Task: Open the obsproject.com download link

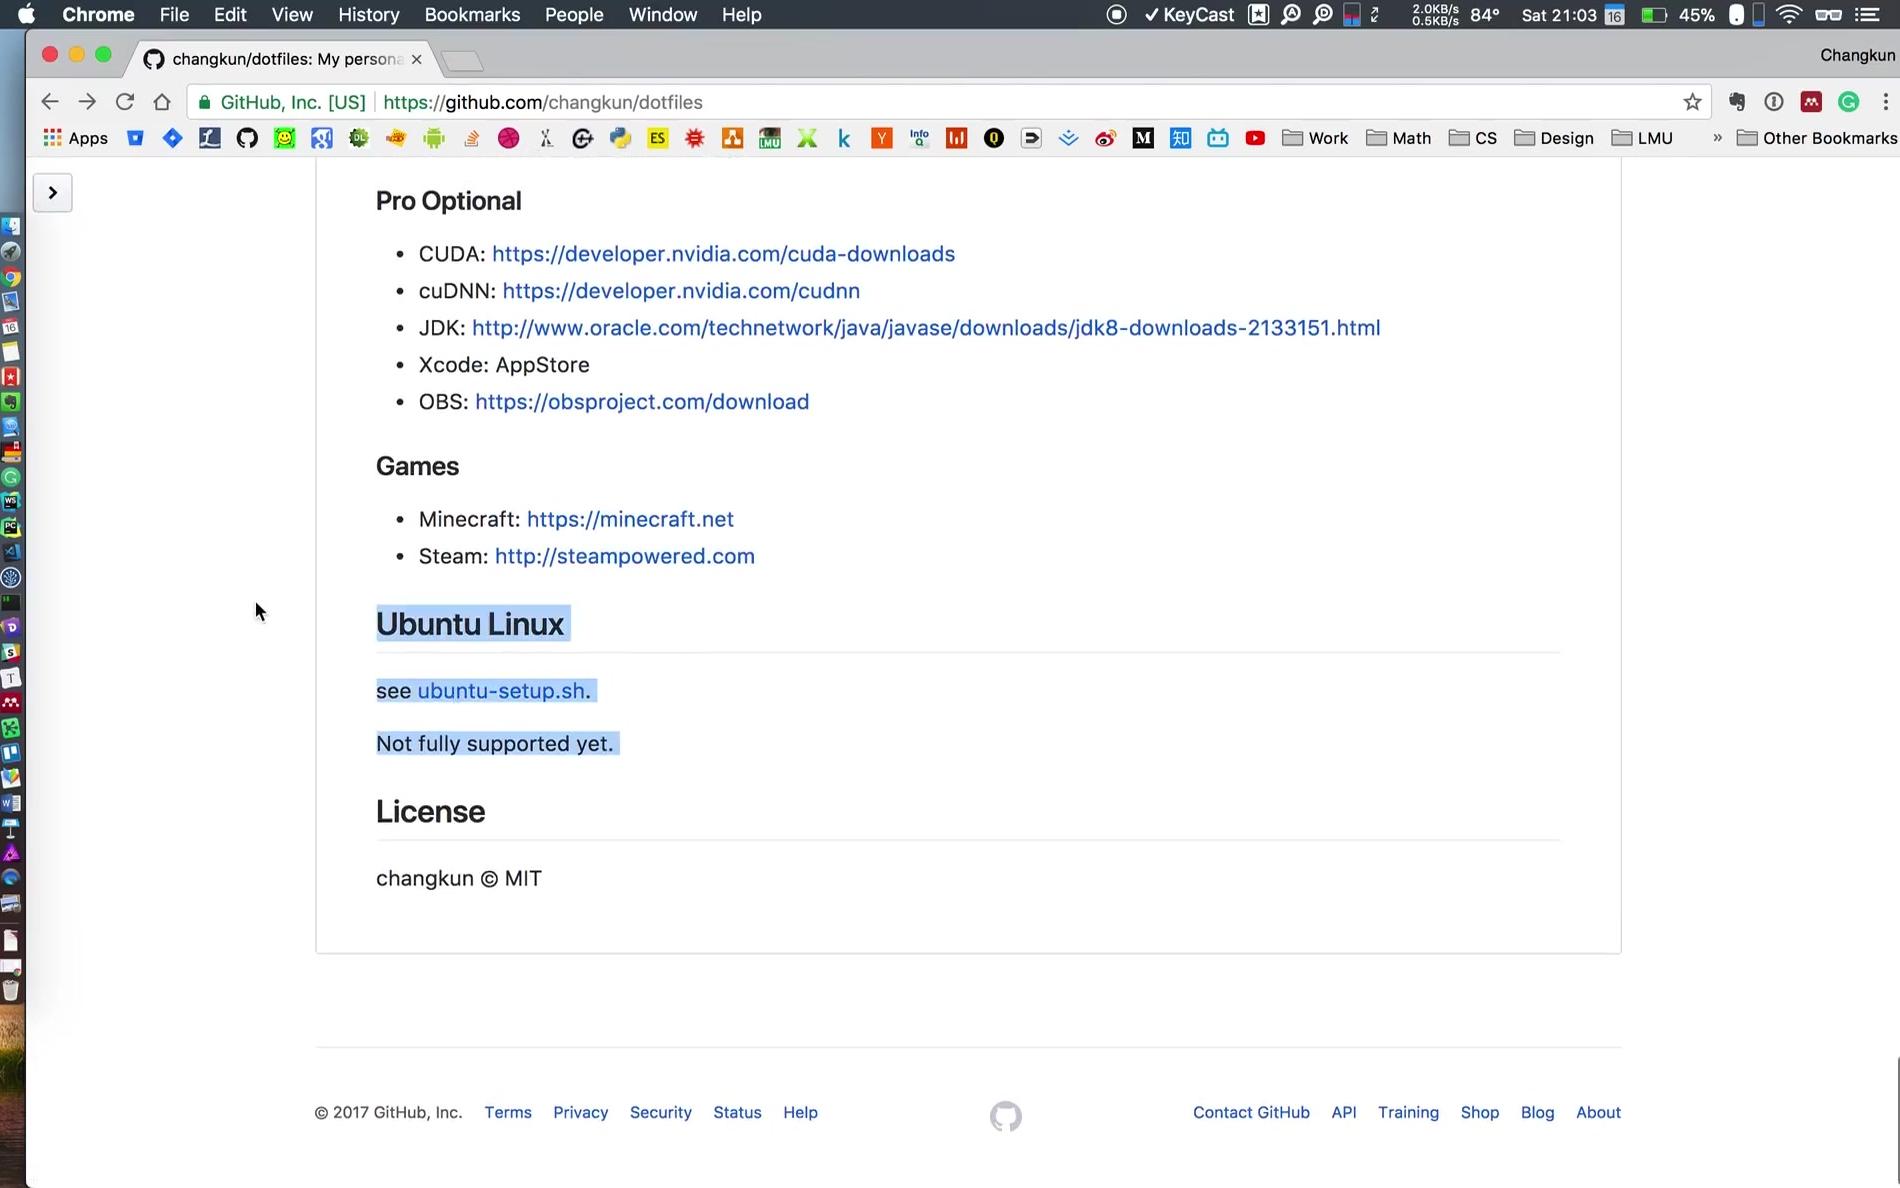Action: pos(642,402)
